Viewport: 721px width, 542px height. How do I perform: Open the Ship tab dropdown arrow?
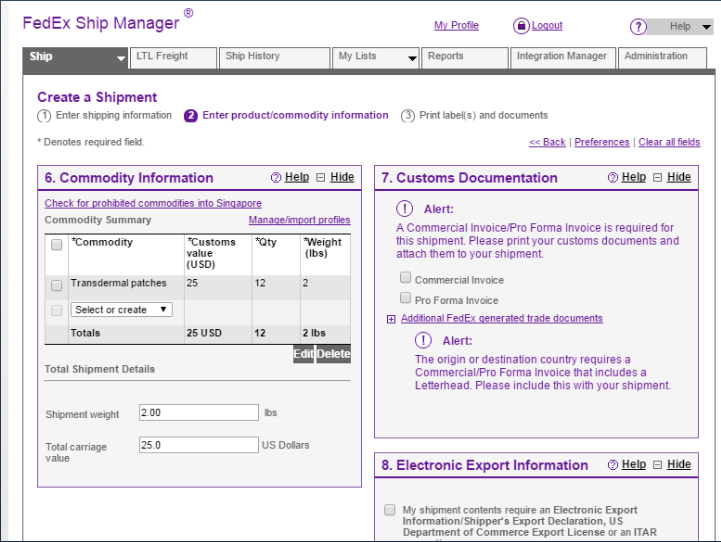[120, 58]
